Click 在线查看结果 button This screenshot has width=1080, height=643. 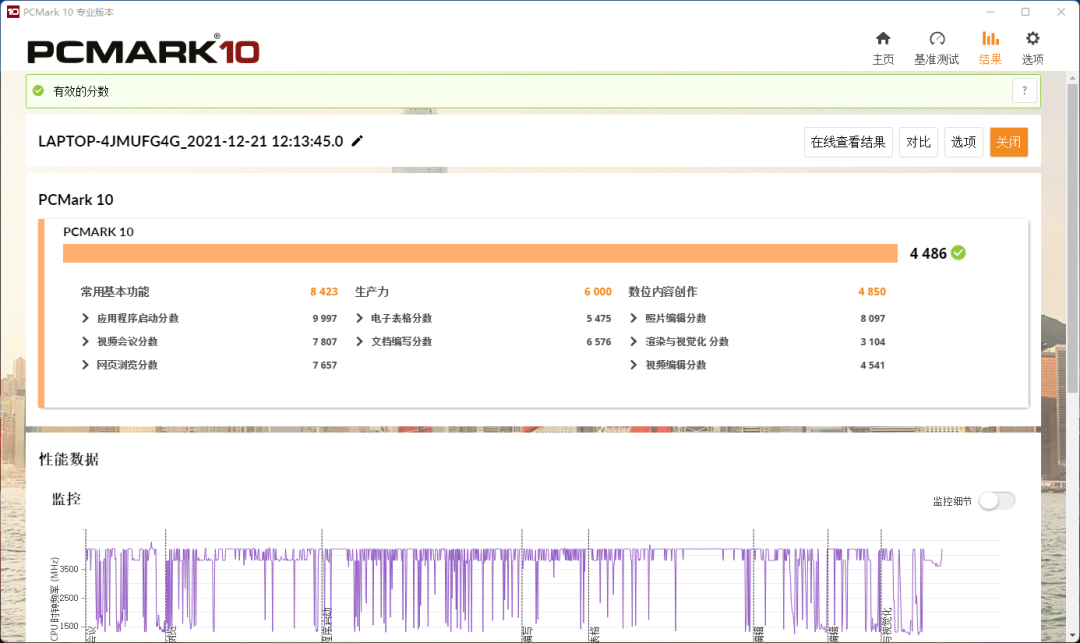point(848,142)
